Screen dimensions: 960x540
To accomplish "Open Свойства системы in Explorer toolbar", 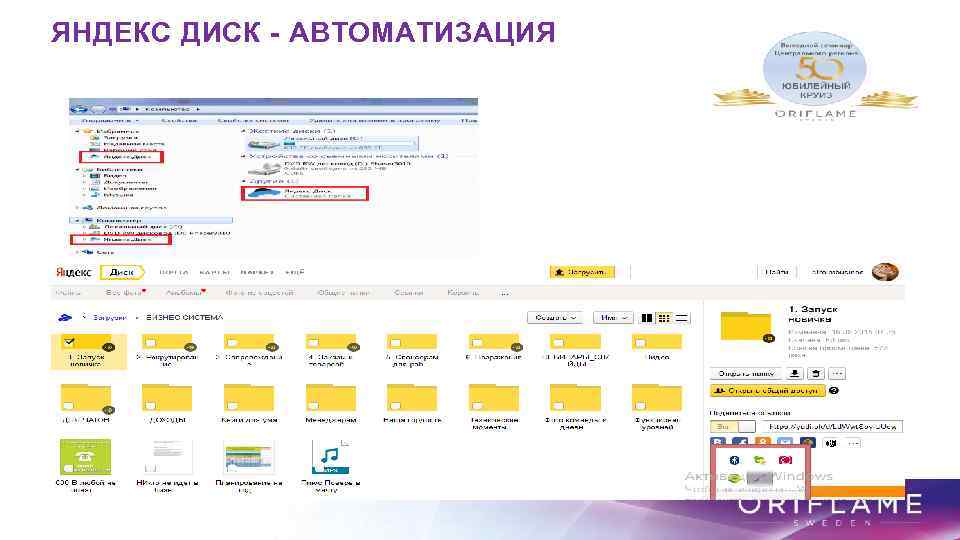I will pyautogui.click(x=252, y=121).
